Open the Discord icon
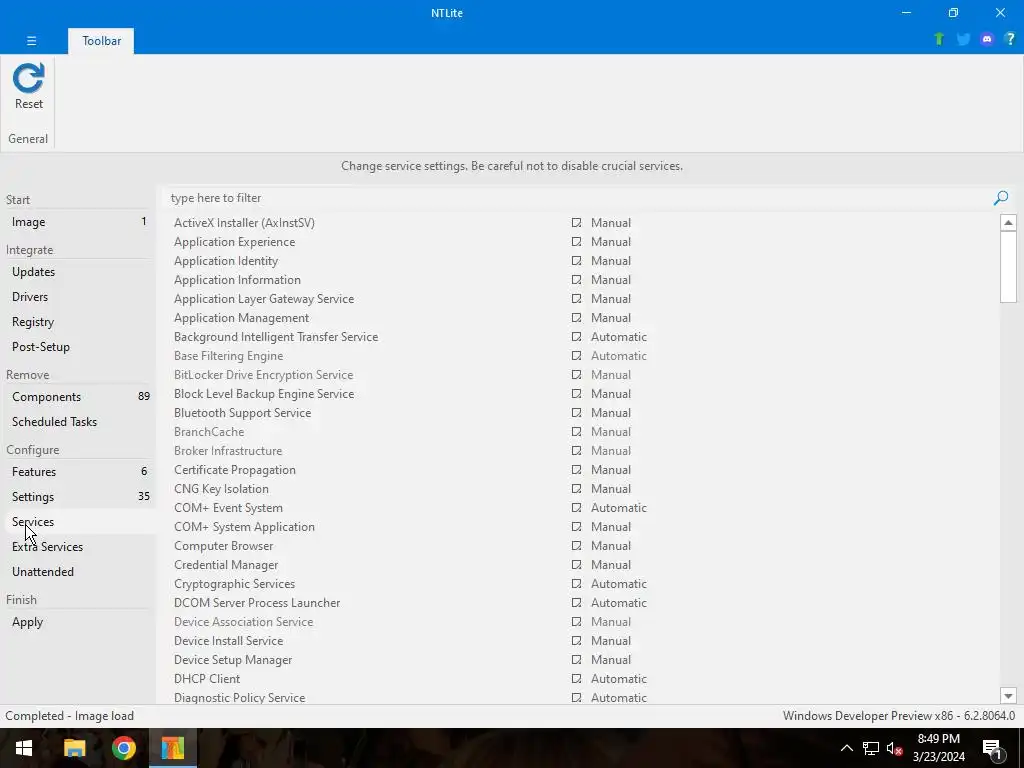 coord(987,39)
